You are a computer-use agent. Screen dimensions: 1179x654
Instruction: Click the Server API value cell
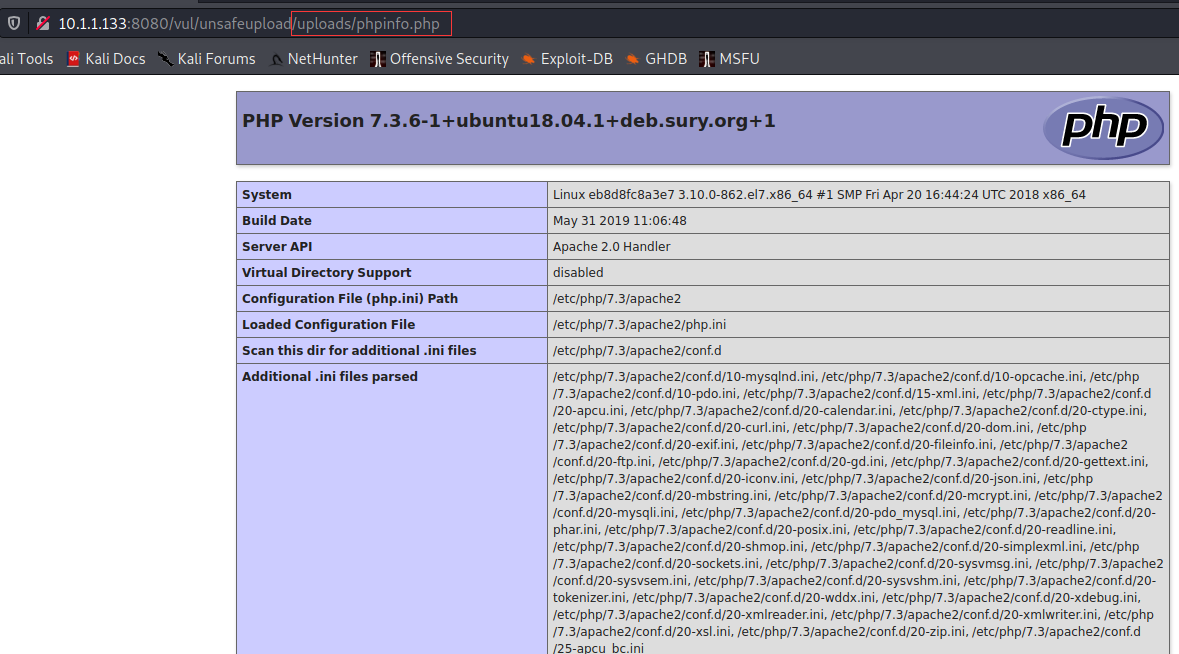coord(858,247)
